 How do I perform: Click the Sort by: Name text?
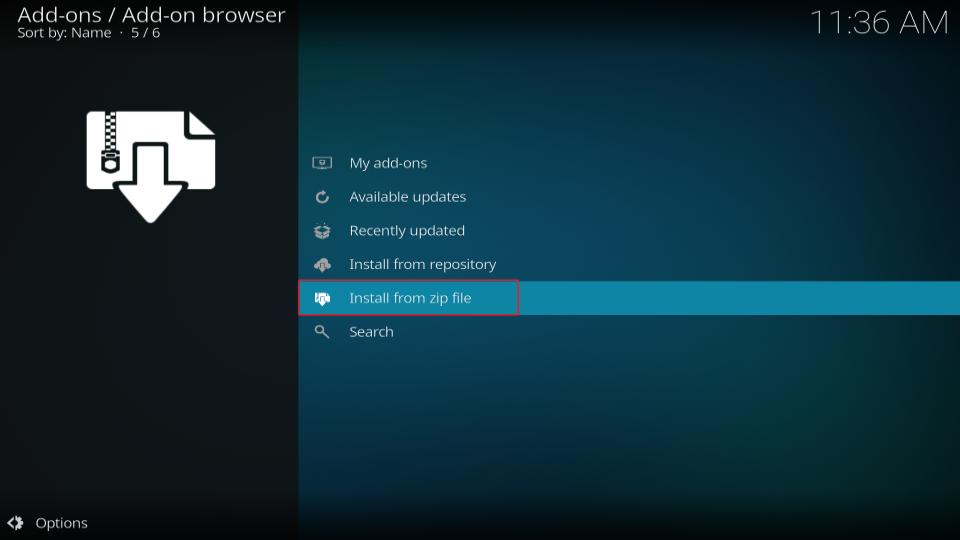point(64,33)
